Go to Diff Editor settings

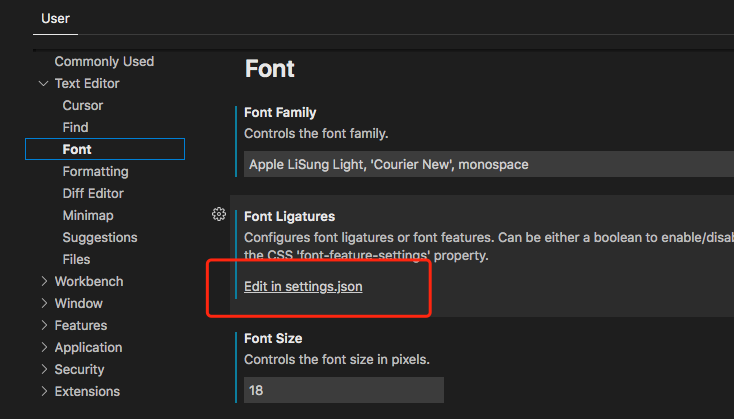click(93, 194)
